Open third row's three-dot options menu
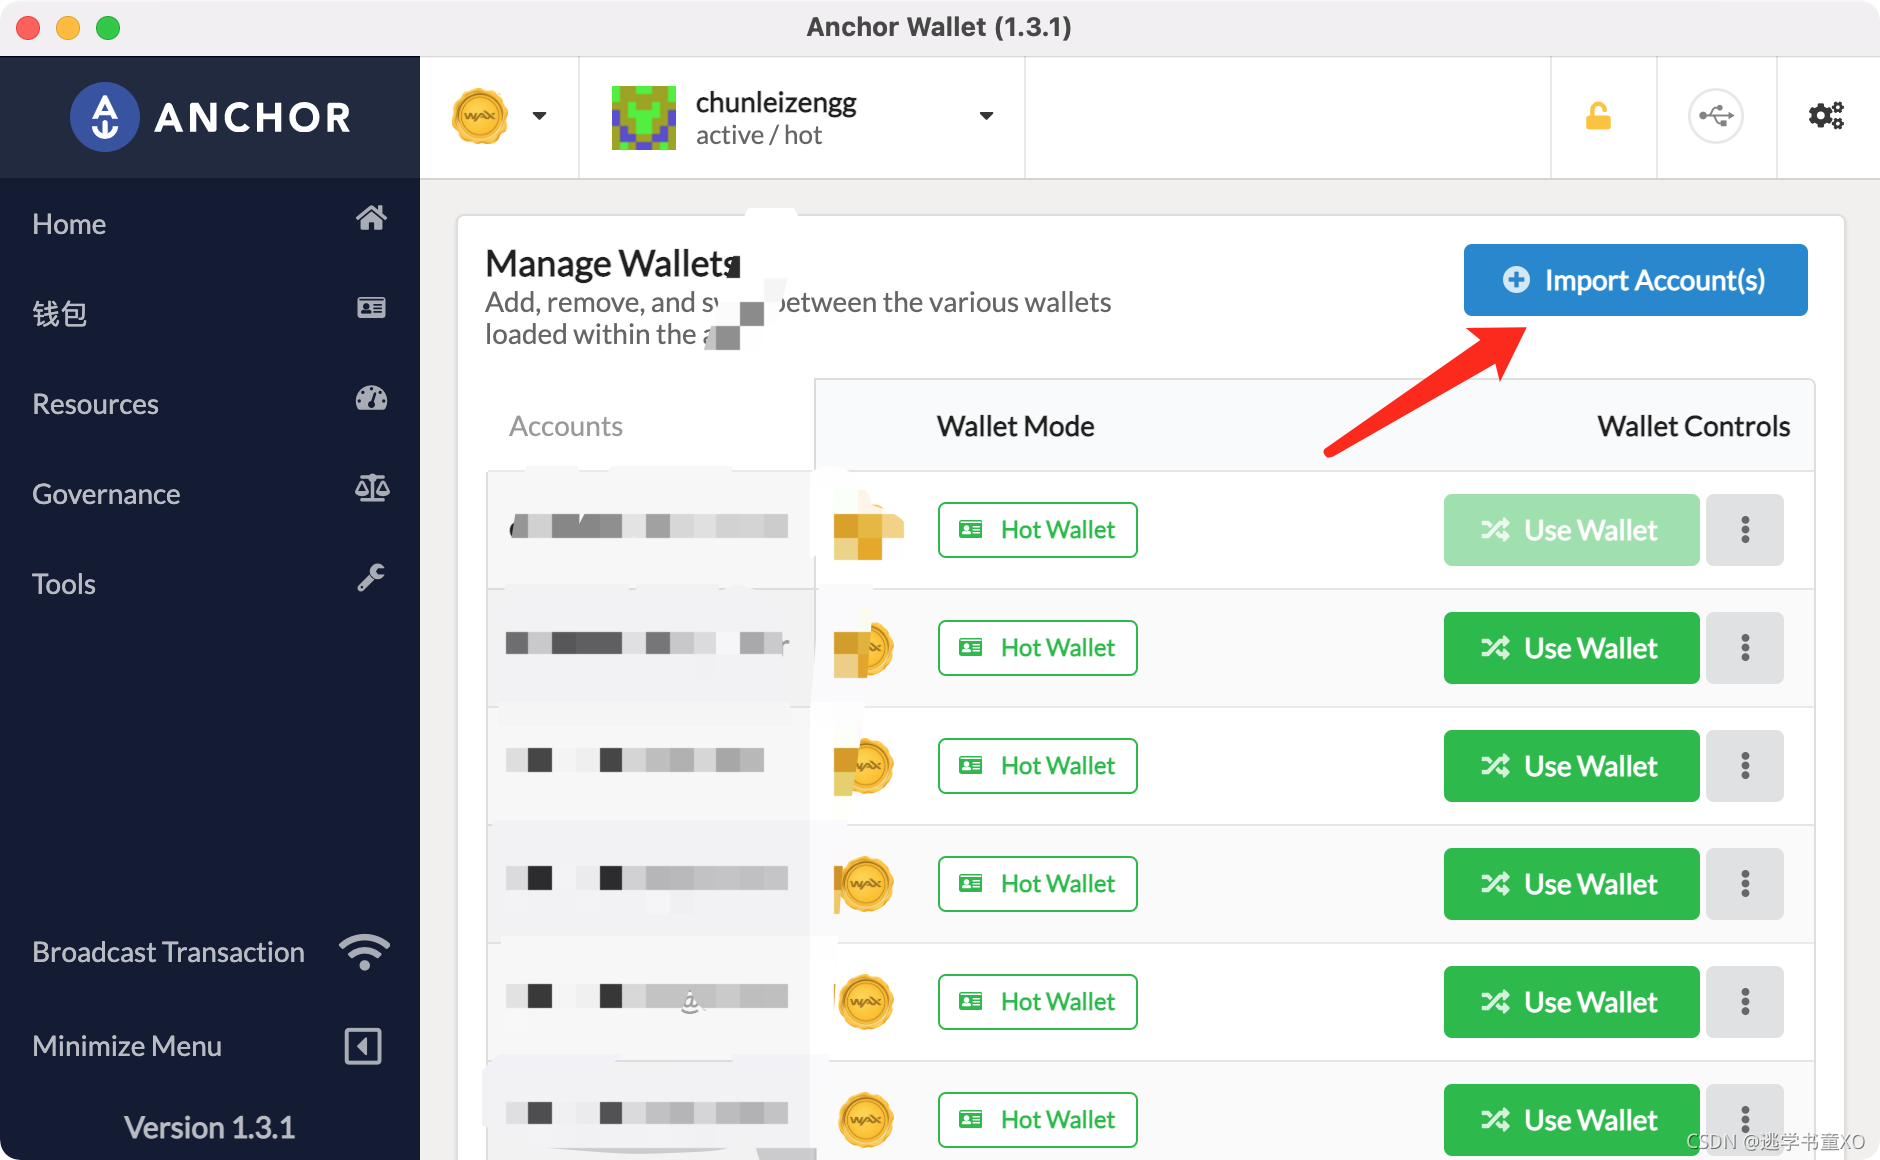The image size is (1880, 1160). [1745, 766]
